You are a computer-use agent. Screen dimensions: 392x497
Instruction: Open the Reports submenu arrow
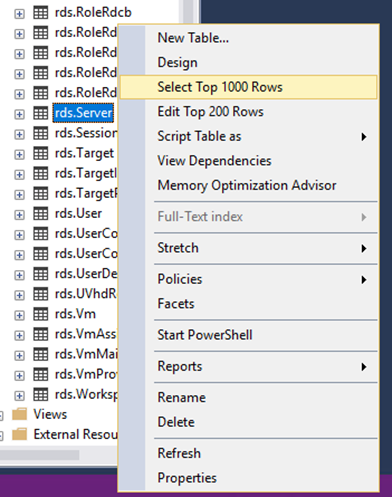(x=364, y=367)
